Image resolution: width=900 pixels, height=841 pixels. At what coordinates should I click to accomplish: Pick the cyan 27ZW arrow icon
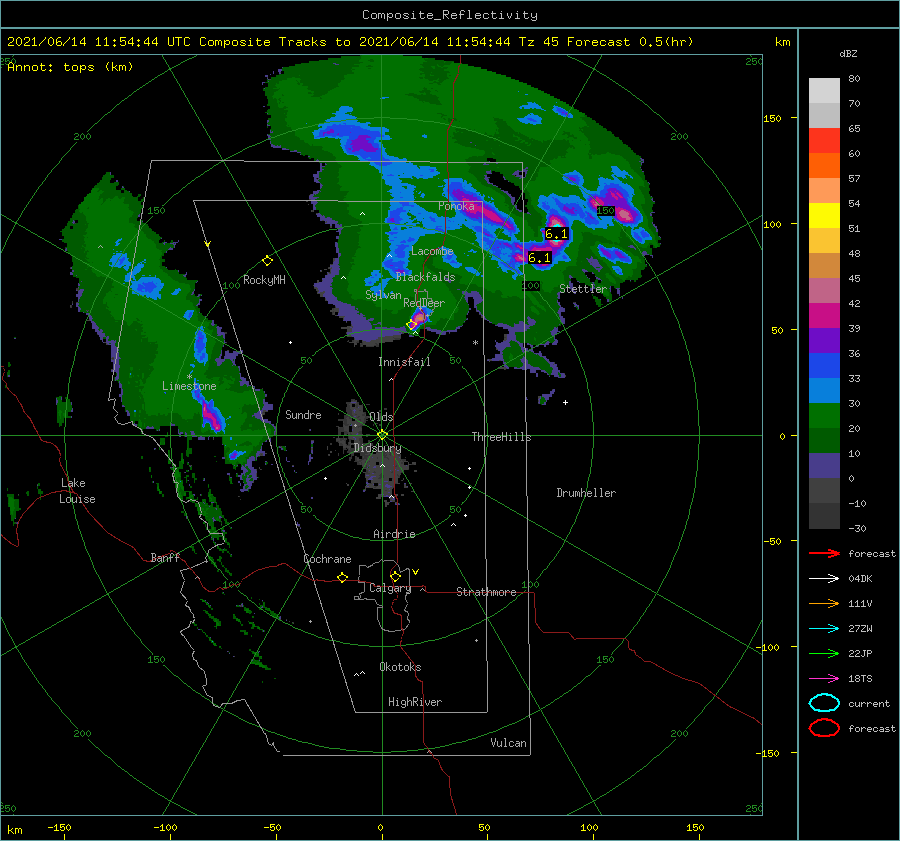point(824,629)
